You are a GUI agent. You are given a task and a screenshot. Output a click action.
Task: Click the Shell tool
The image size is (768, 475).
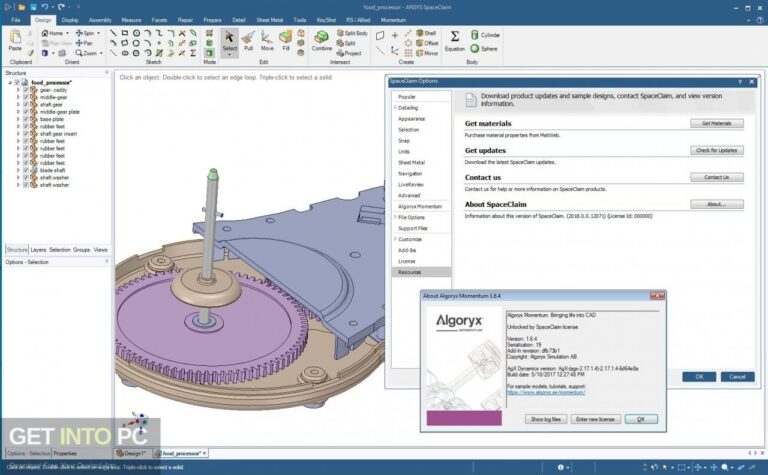click(x=426, y=33)
